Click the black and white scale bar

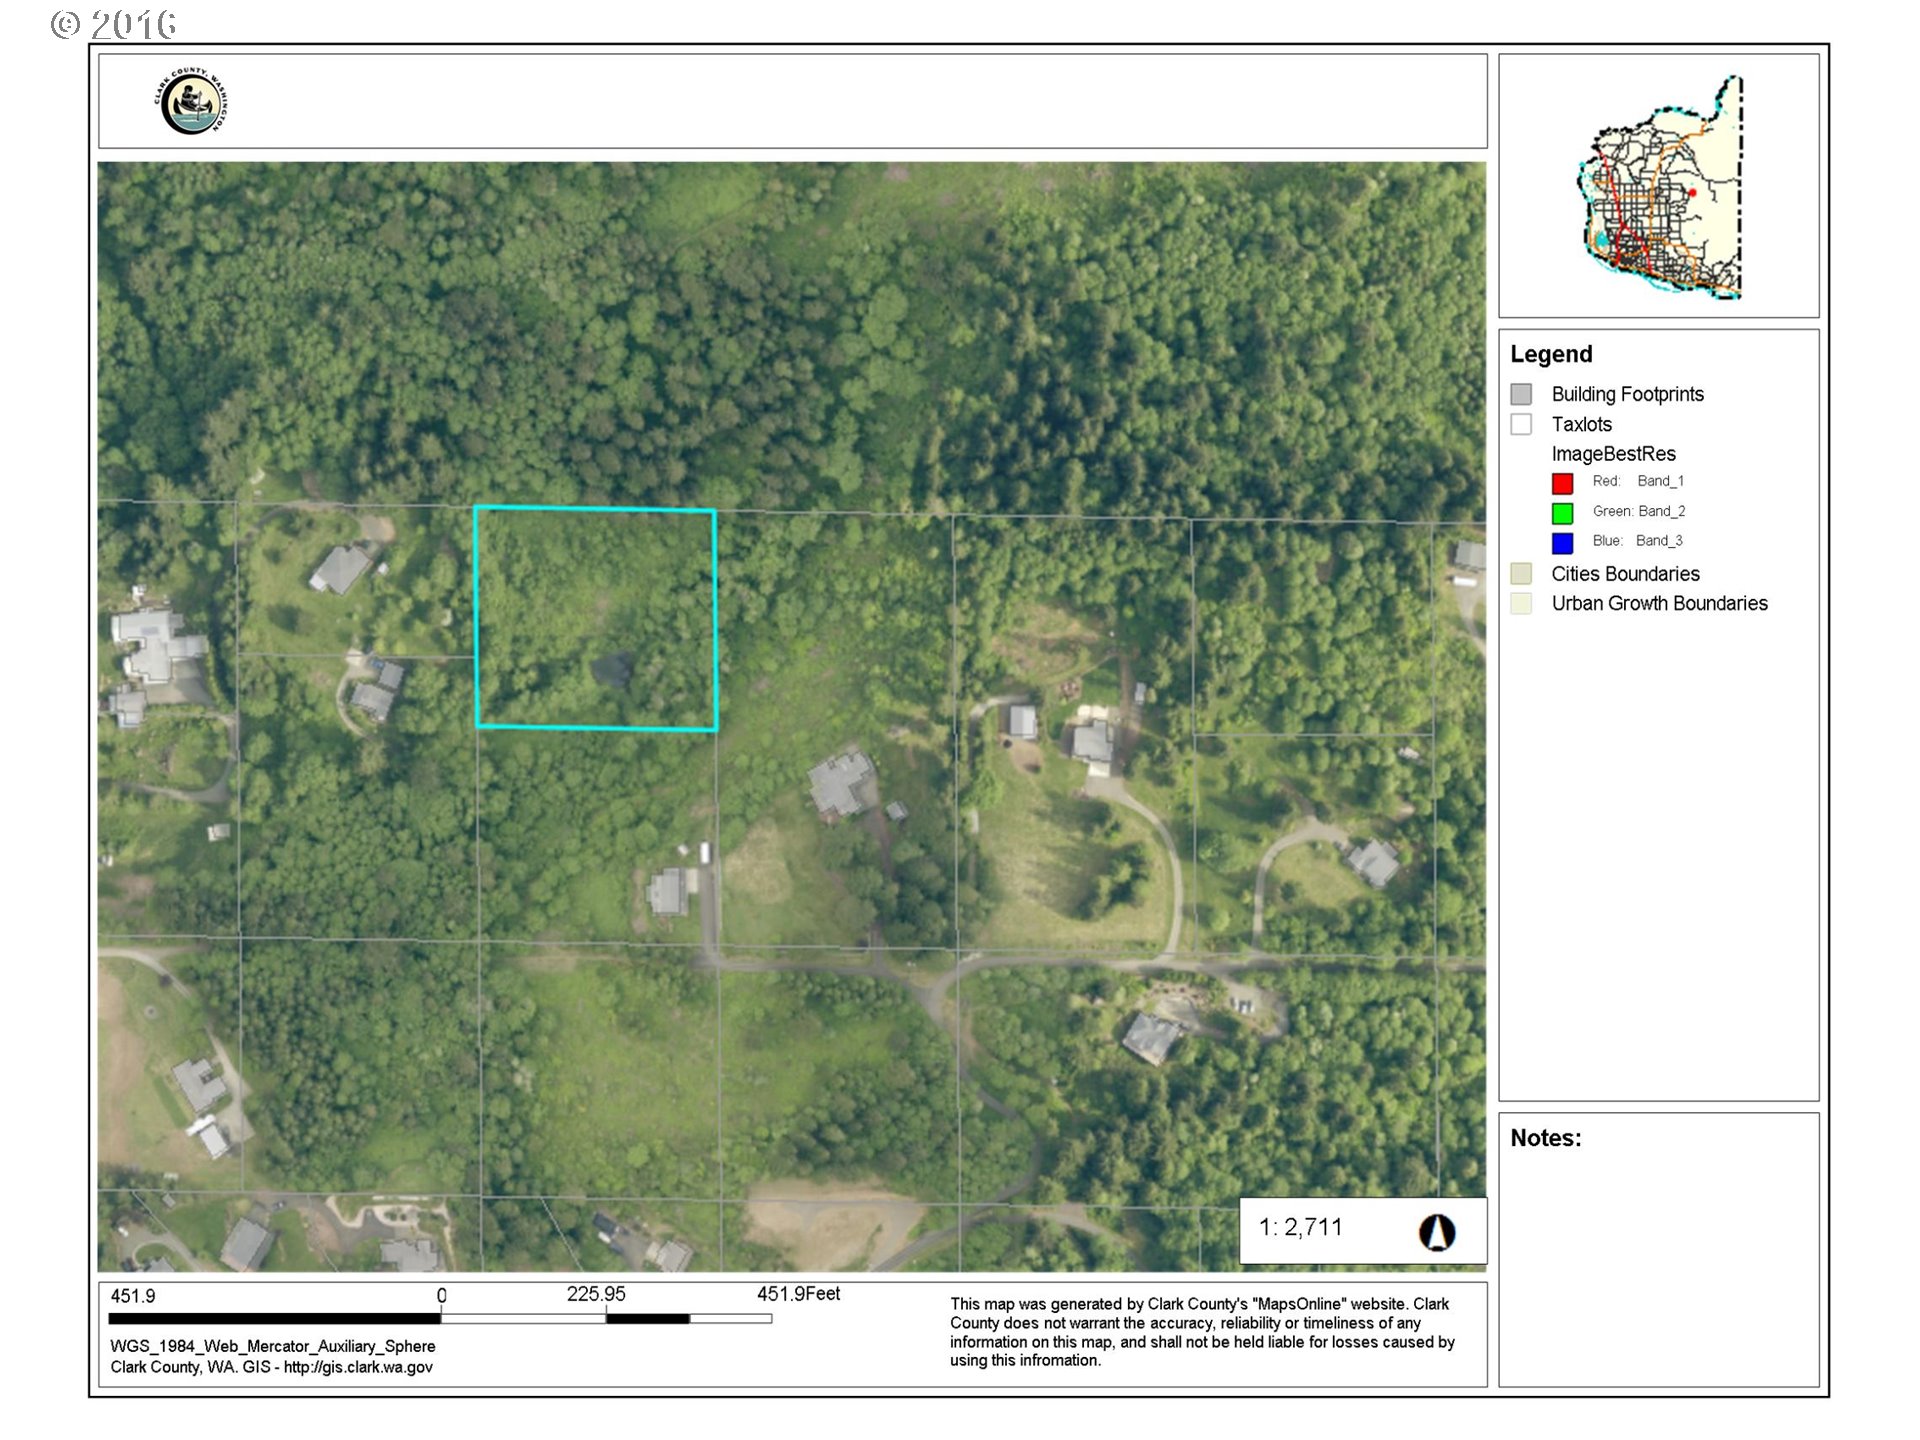440,1319
